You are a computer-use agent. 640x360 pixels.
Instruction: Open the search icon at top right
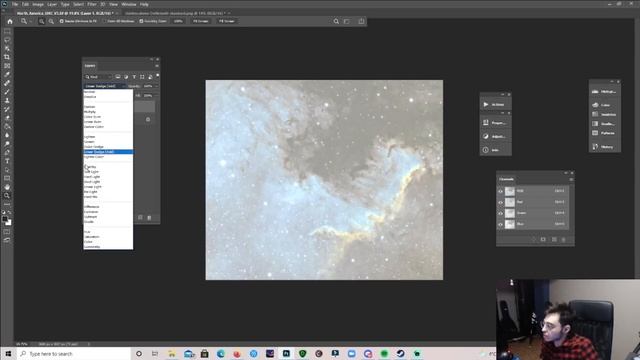tap(336, 21)
